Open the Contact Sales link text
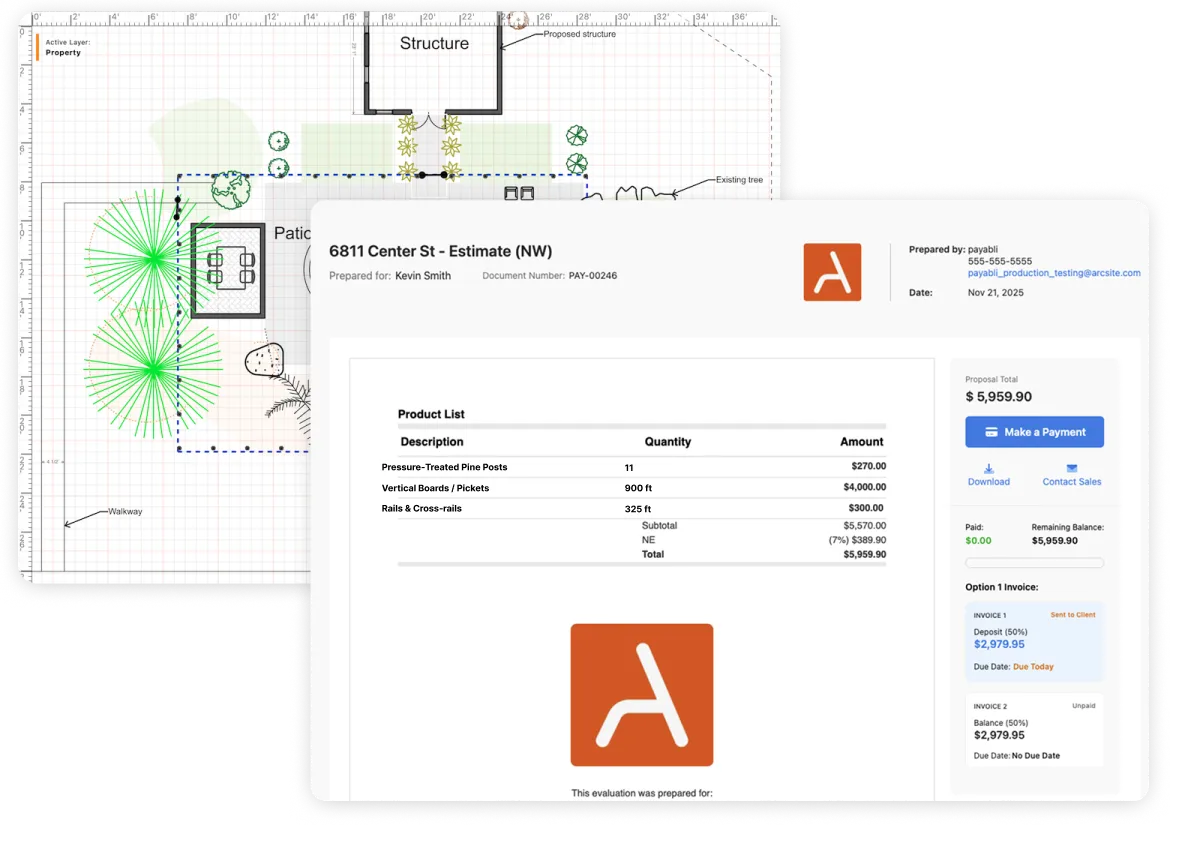Image resolution: width=1194 pixels, height=841 pixels. tap(1071, 481)
